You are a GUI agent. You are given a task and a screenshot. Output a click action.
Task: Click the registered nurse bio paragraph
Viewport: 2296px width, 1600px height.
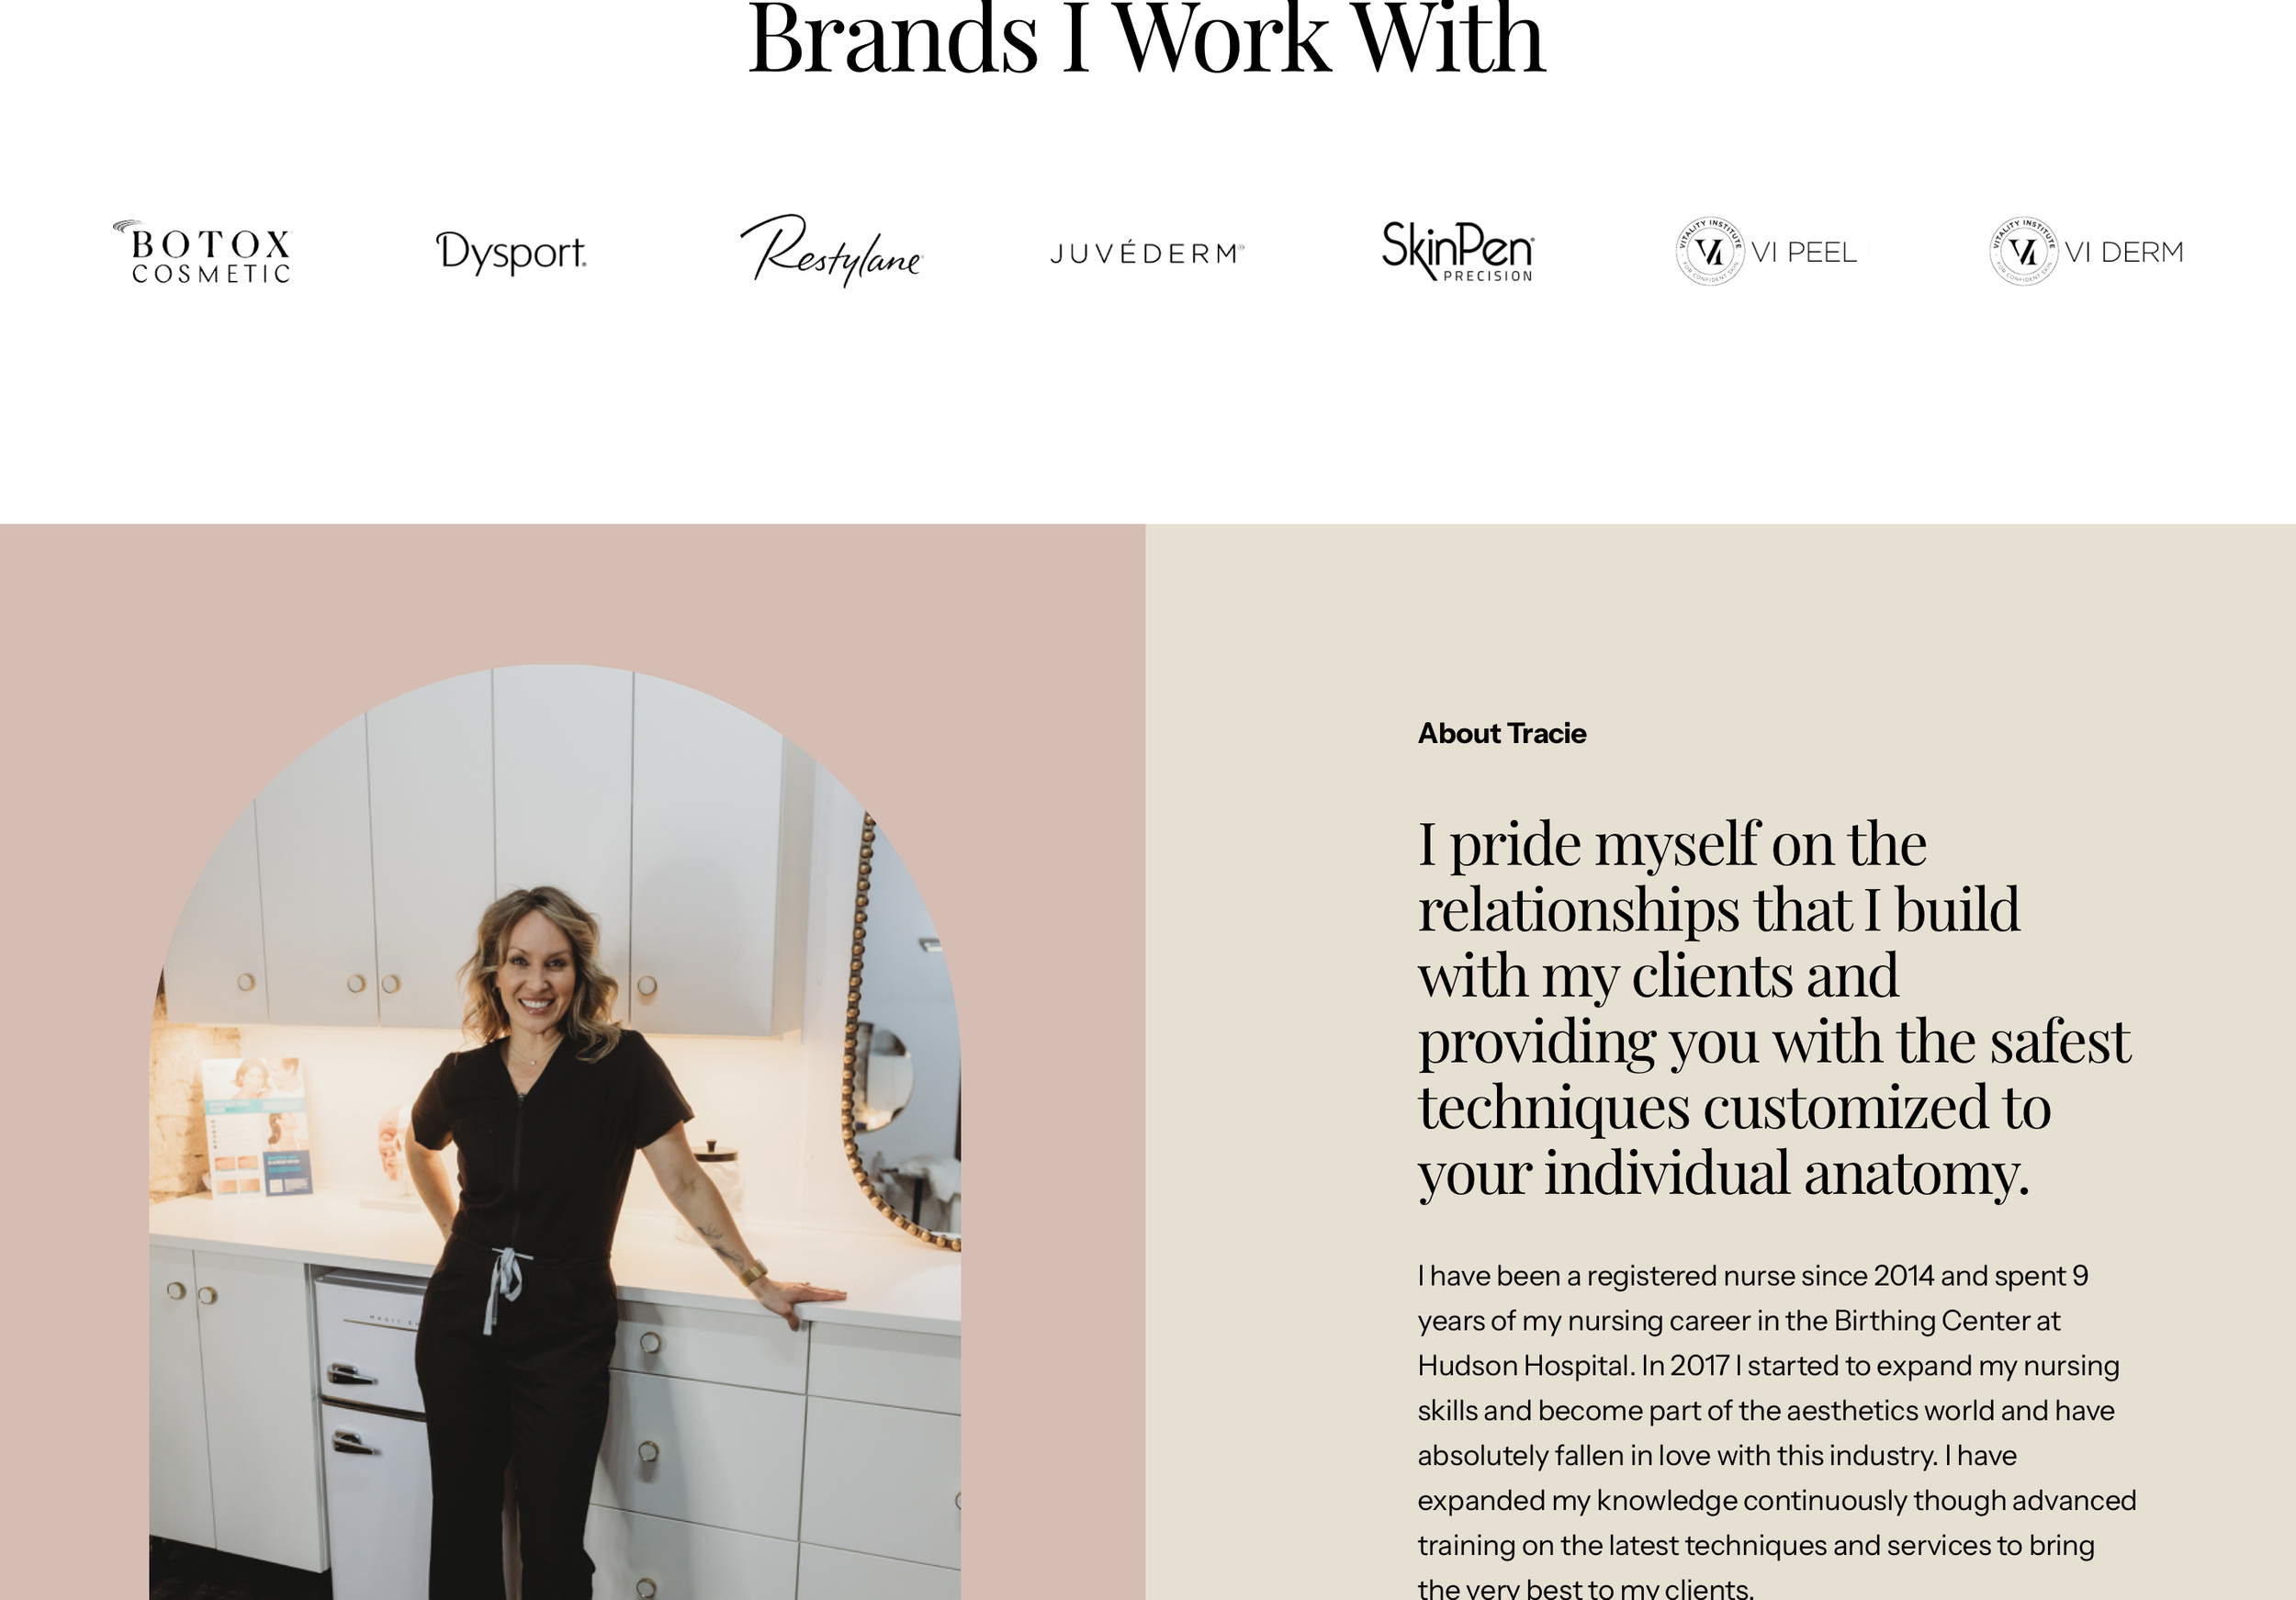point(1776,1431)
